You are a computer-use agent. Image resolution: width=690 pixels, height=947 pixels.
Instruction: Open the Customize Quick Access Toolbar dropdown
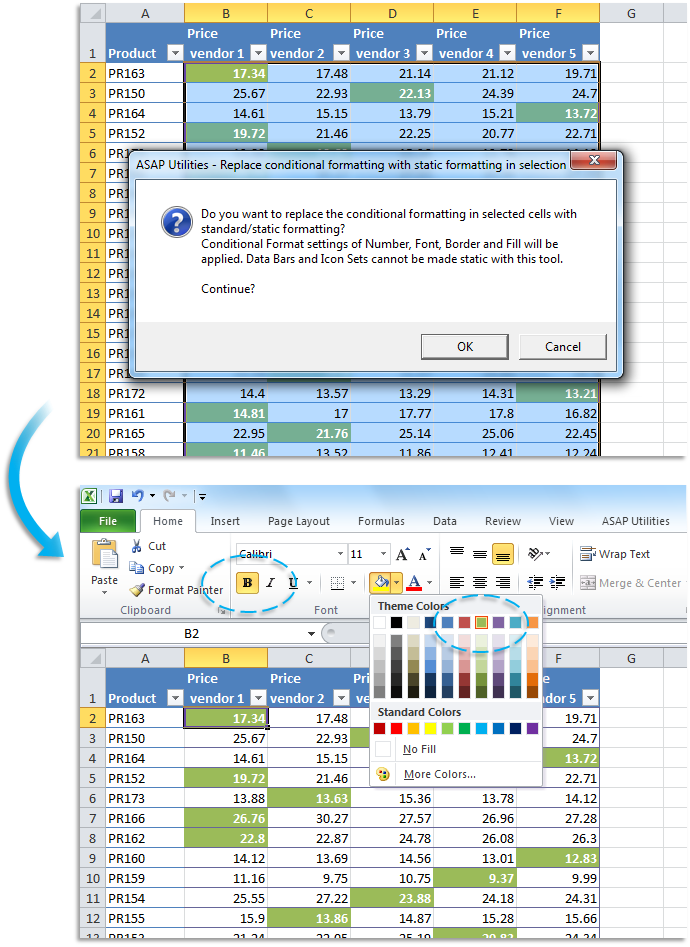[x=202, y=496]
